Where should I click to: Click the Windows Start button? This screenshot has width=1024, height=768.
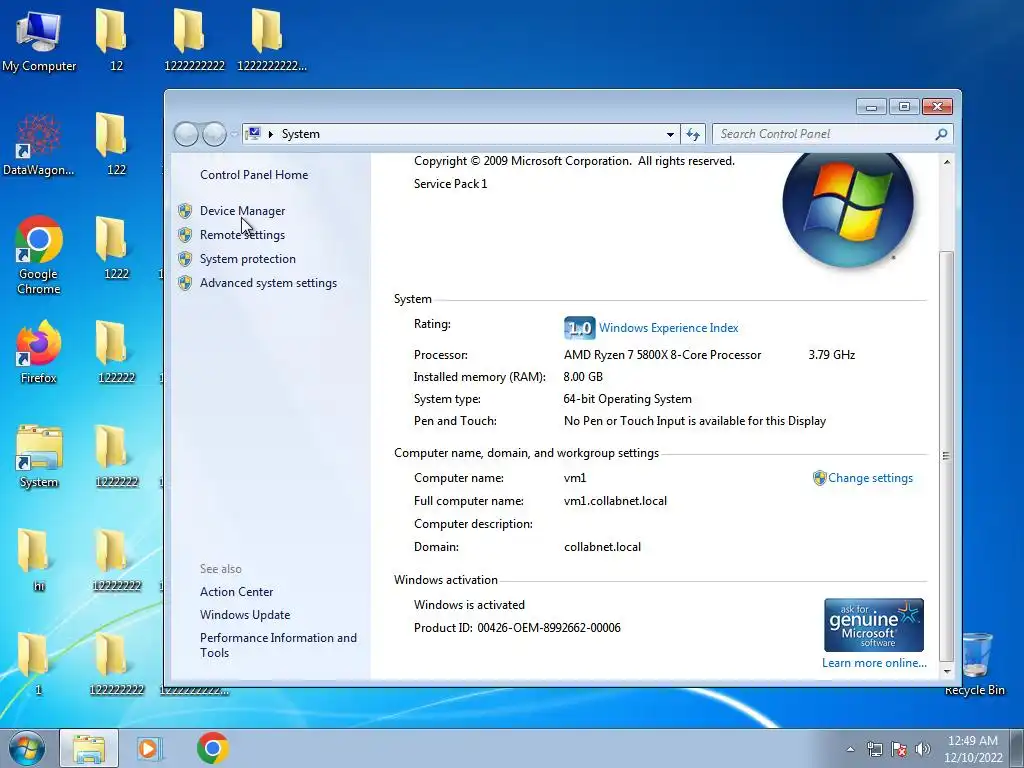click(27, 748)
